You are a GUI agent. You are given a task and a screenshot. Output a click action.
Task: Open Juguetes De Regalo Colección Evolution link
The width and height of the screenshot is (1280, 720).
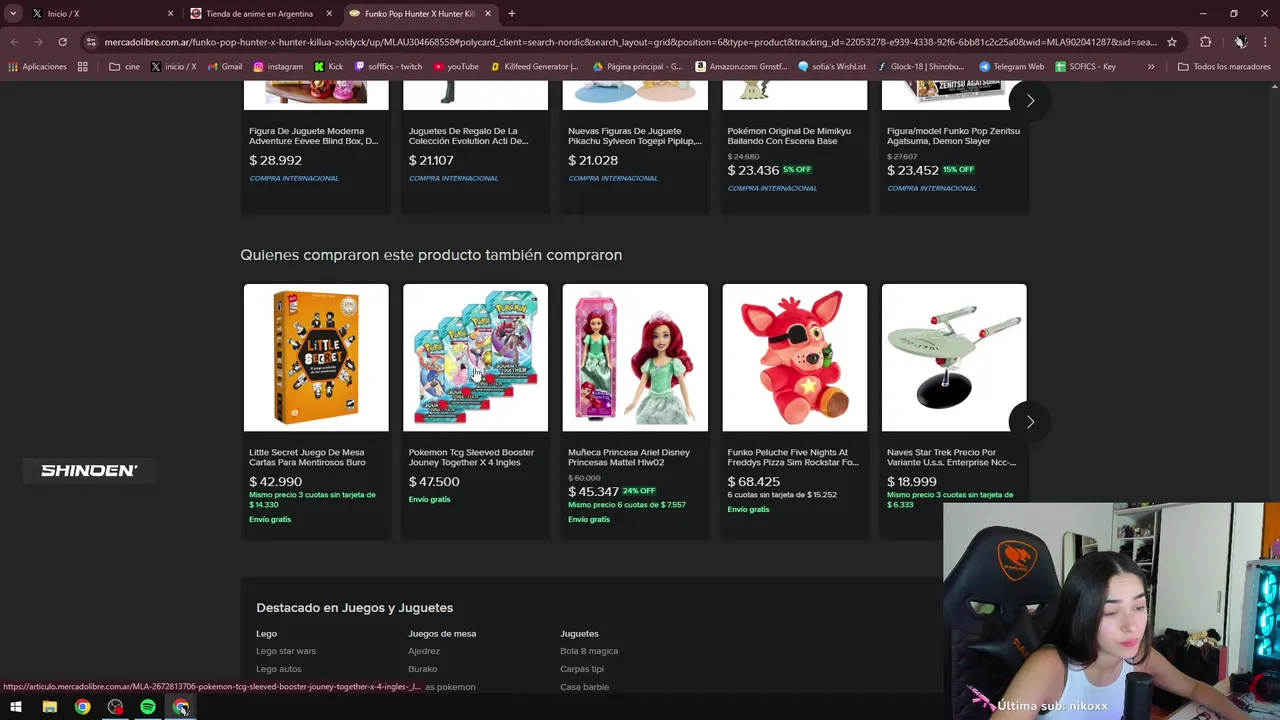coord(468,136)
